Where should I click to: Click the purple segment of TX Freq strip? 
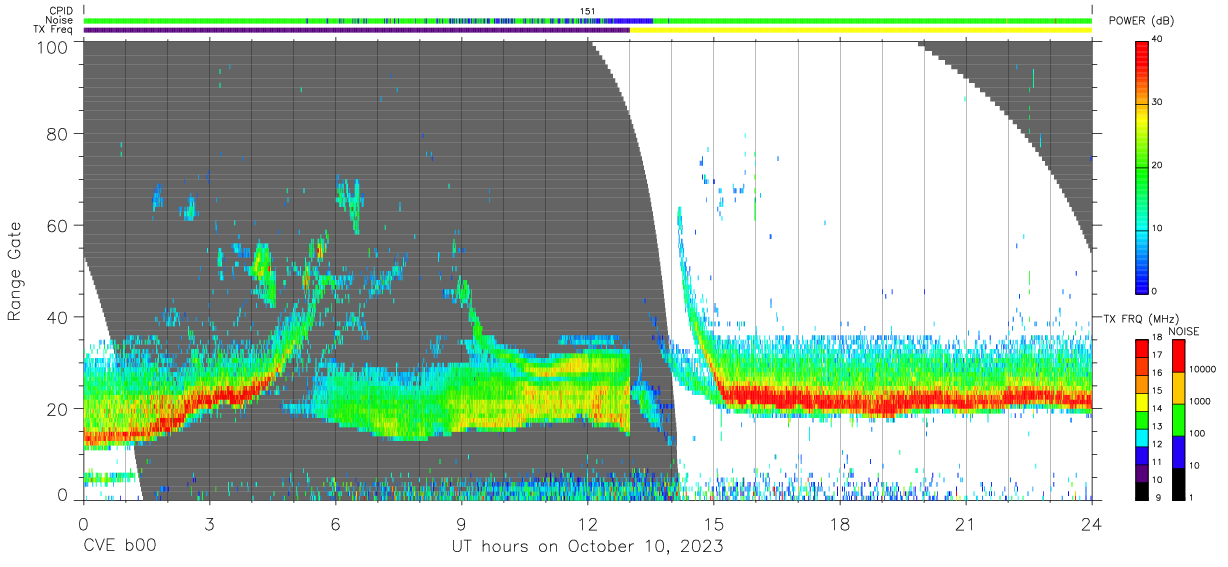pos(357,30)
